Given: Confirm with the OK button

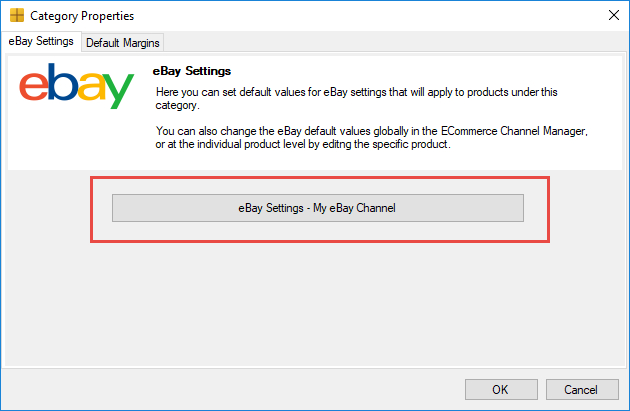Looking at the screenshot, I should [x=500, y=389].
